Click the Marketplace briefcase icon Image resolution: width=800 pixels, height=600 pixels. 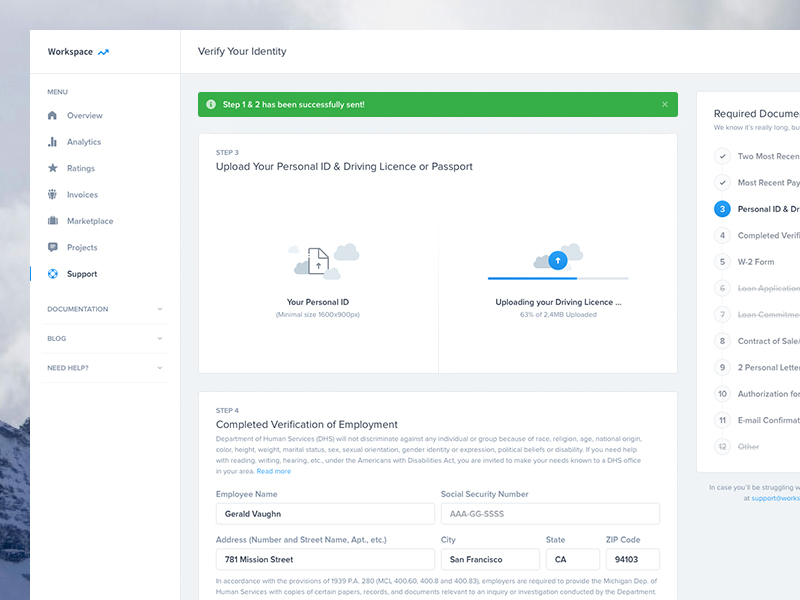coord(52,221)
